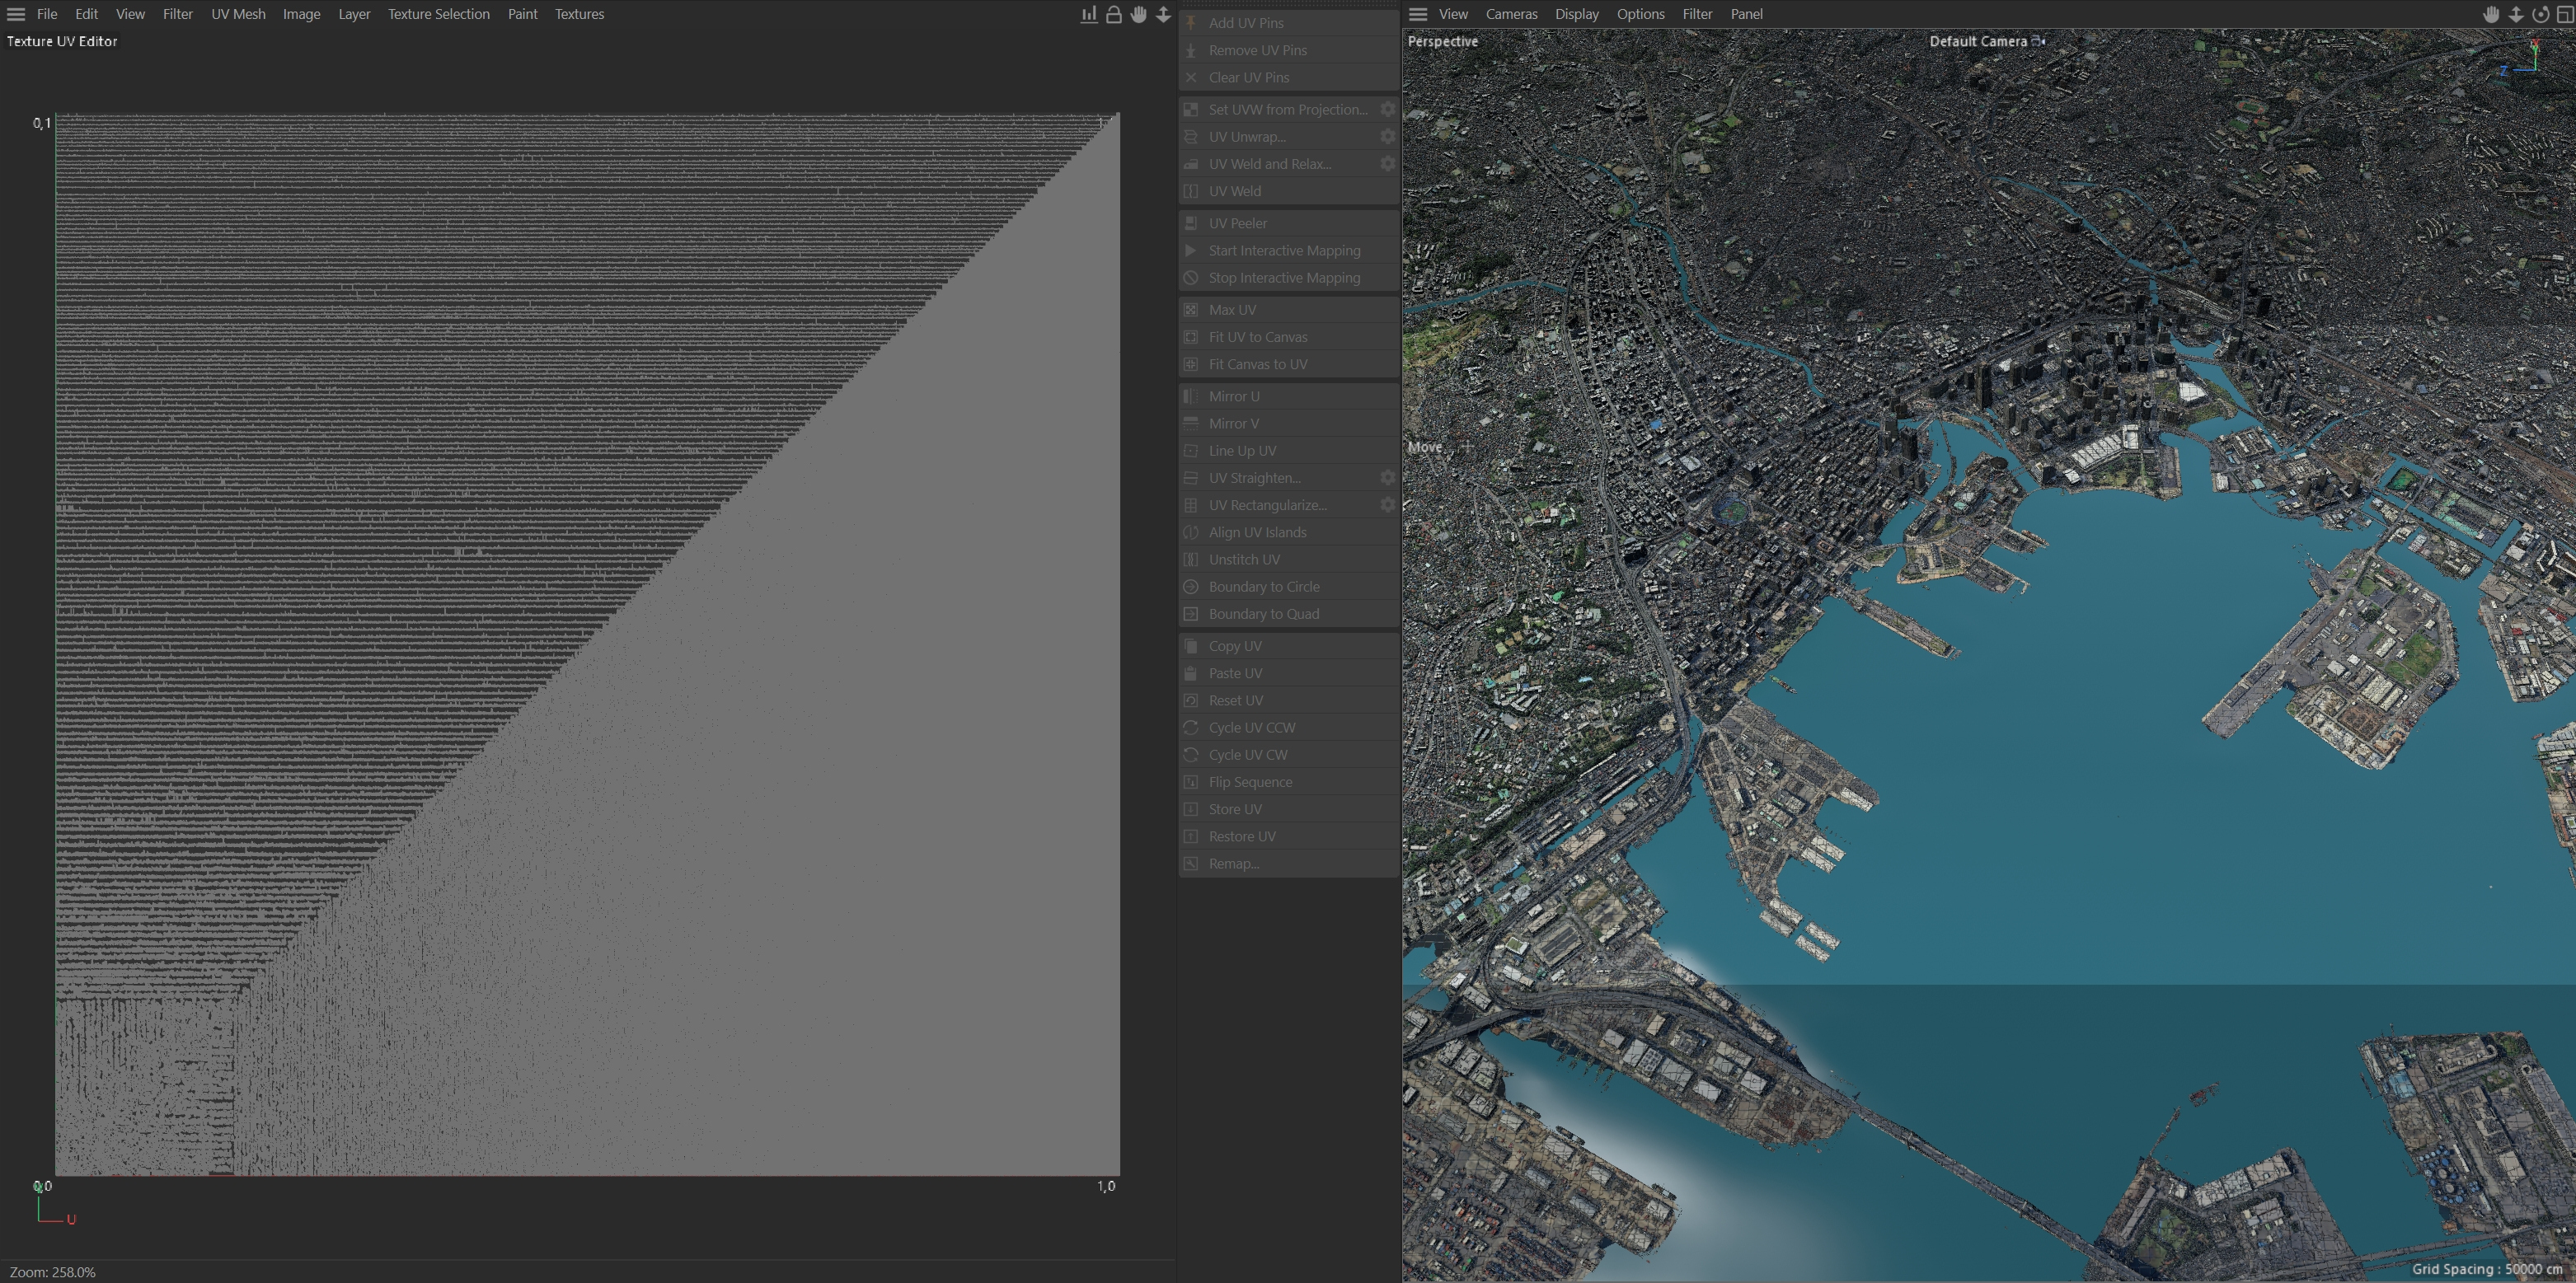This screenshot has width=2576, height=1283.
Task: Click Restore UV command
Action: [1289, 836]
